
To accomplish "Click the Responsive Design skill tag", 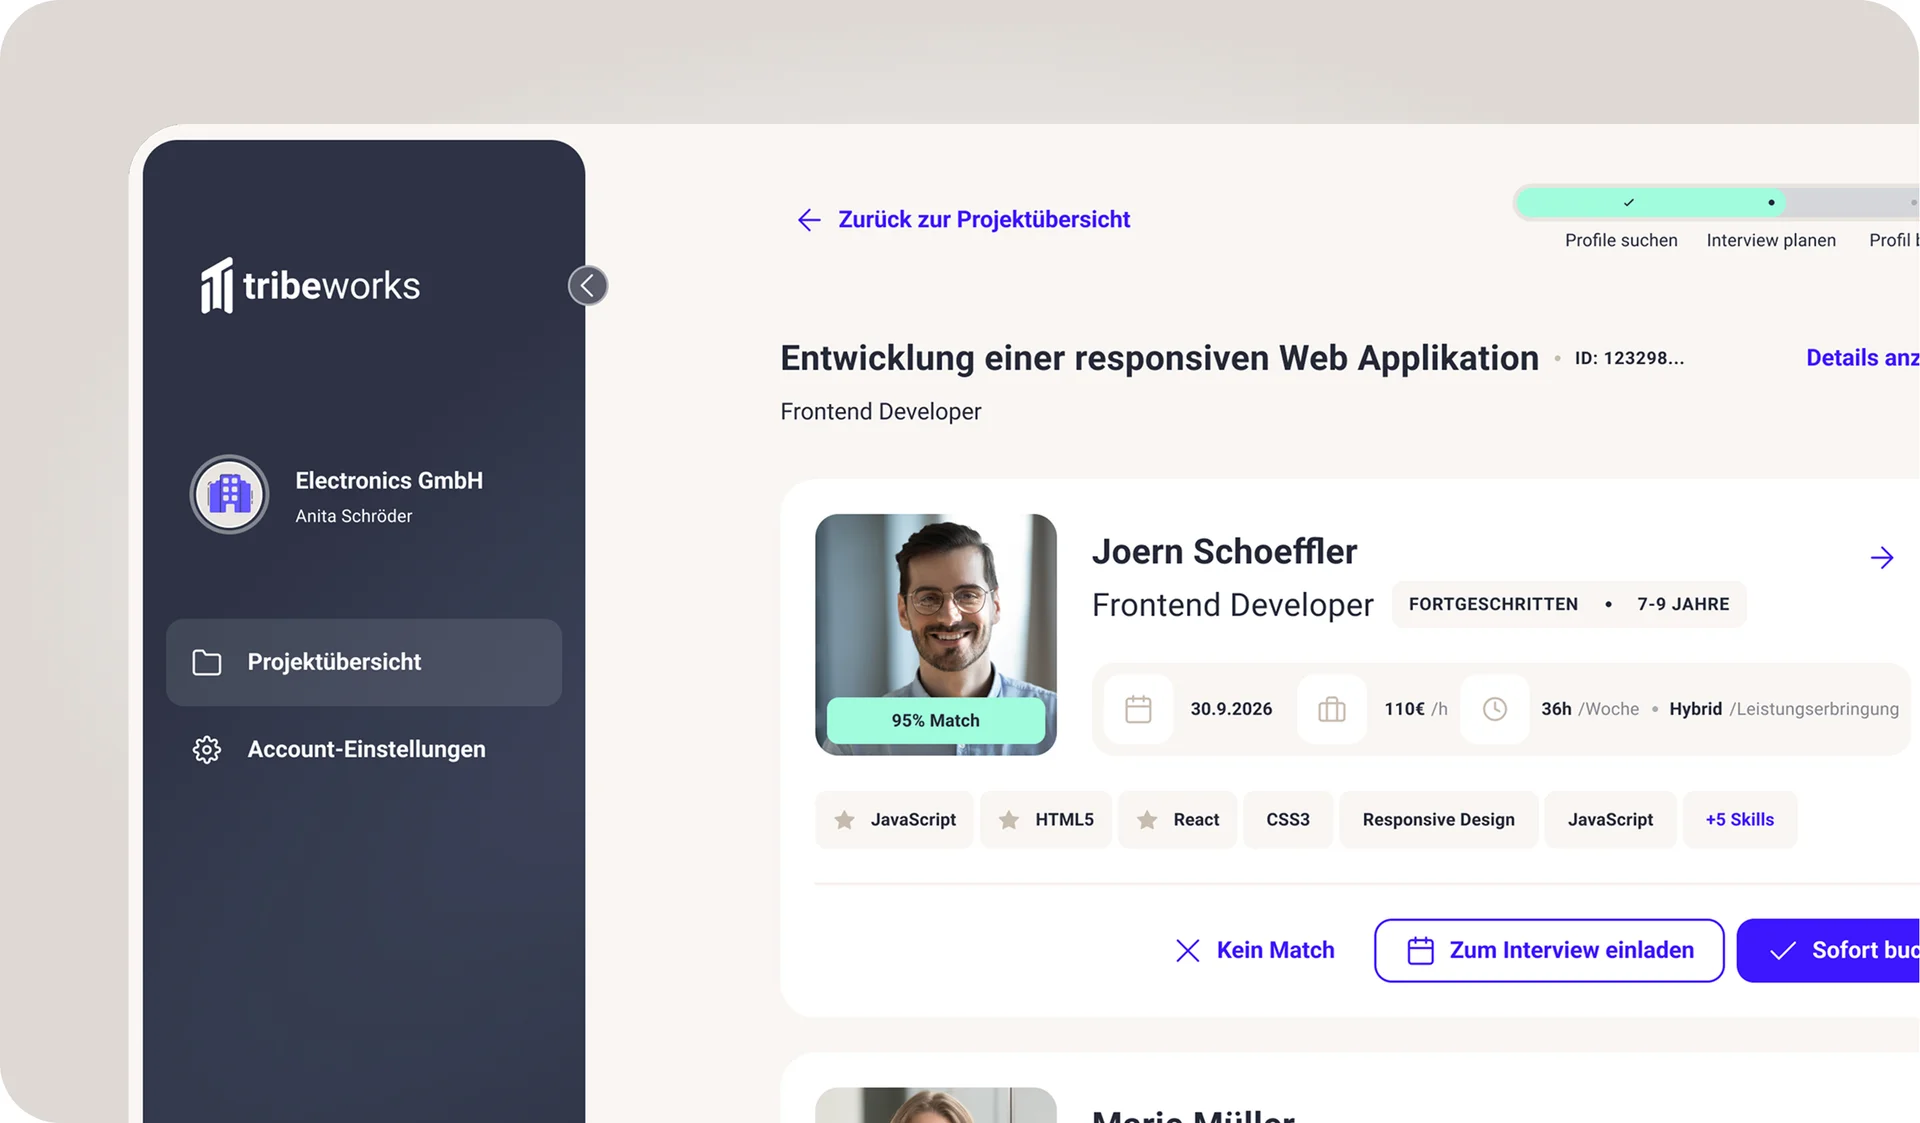I will point(1438,820).
